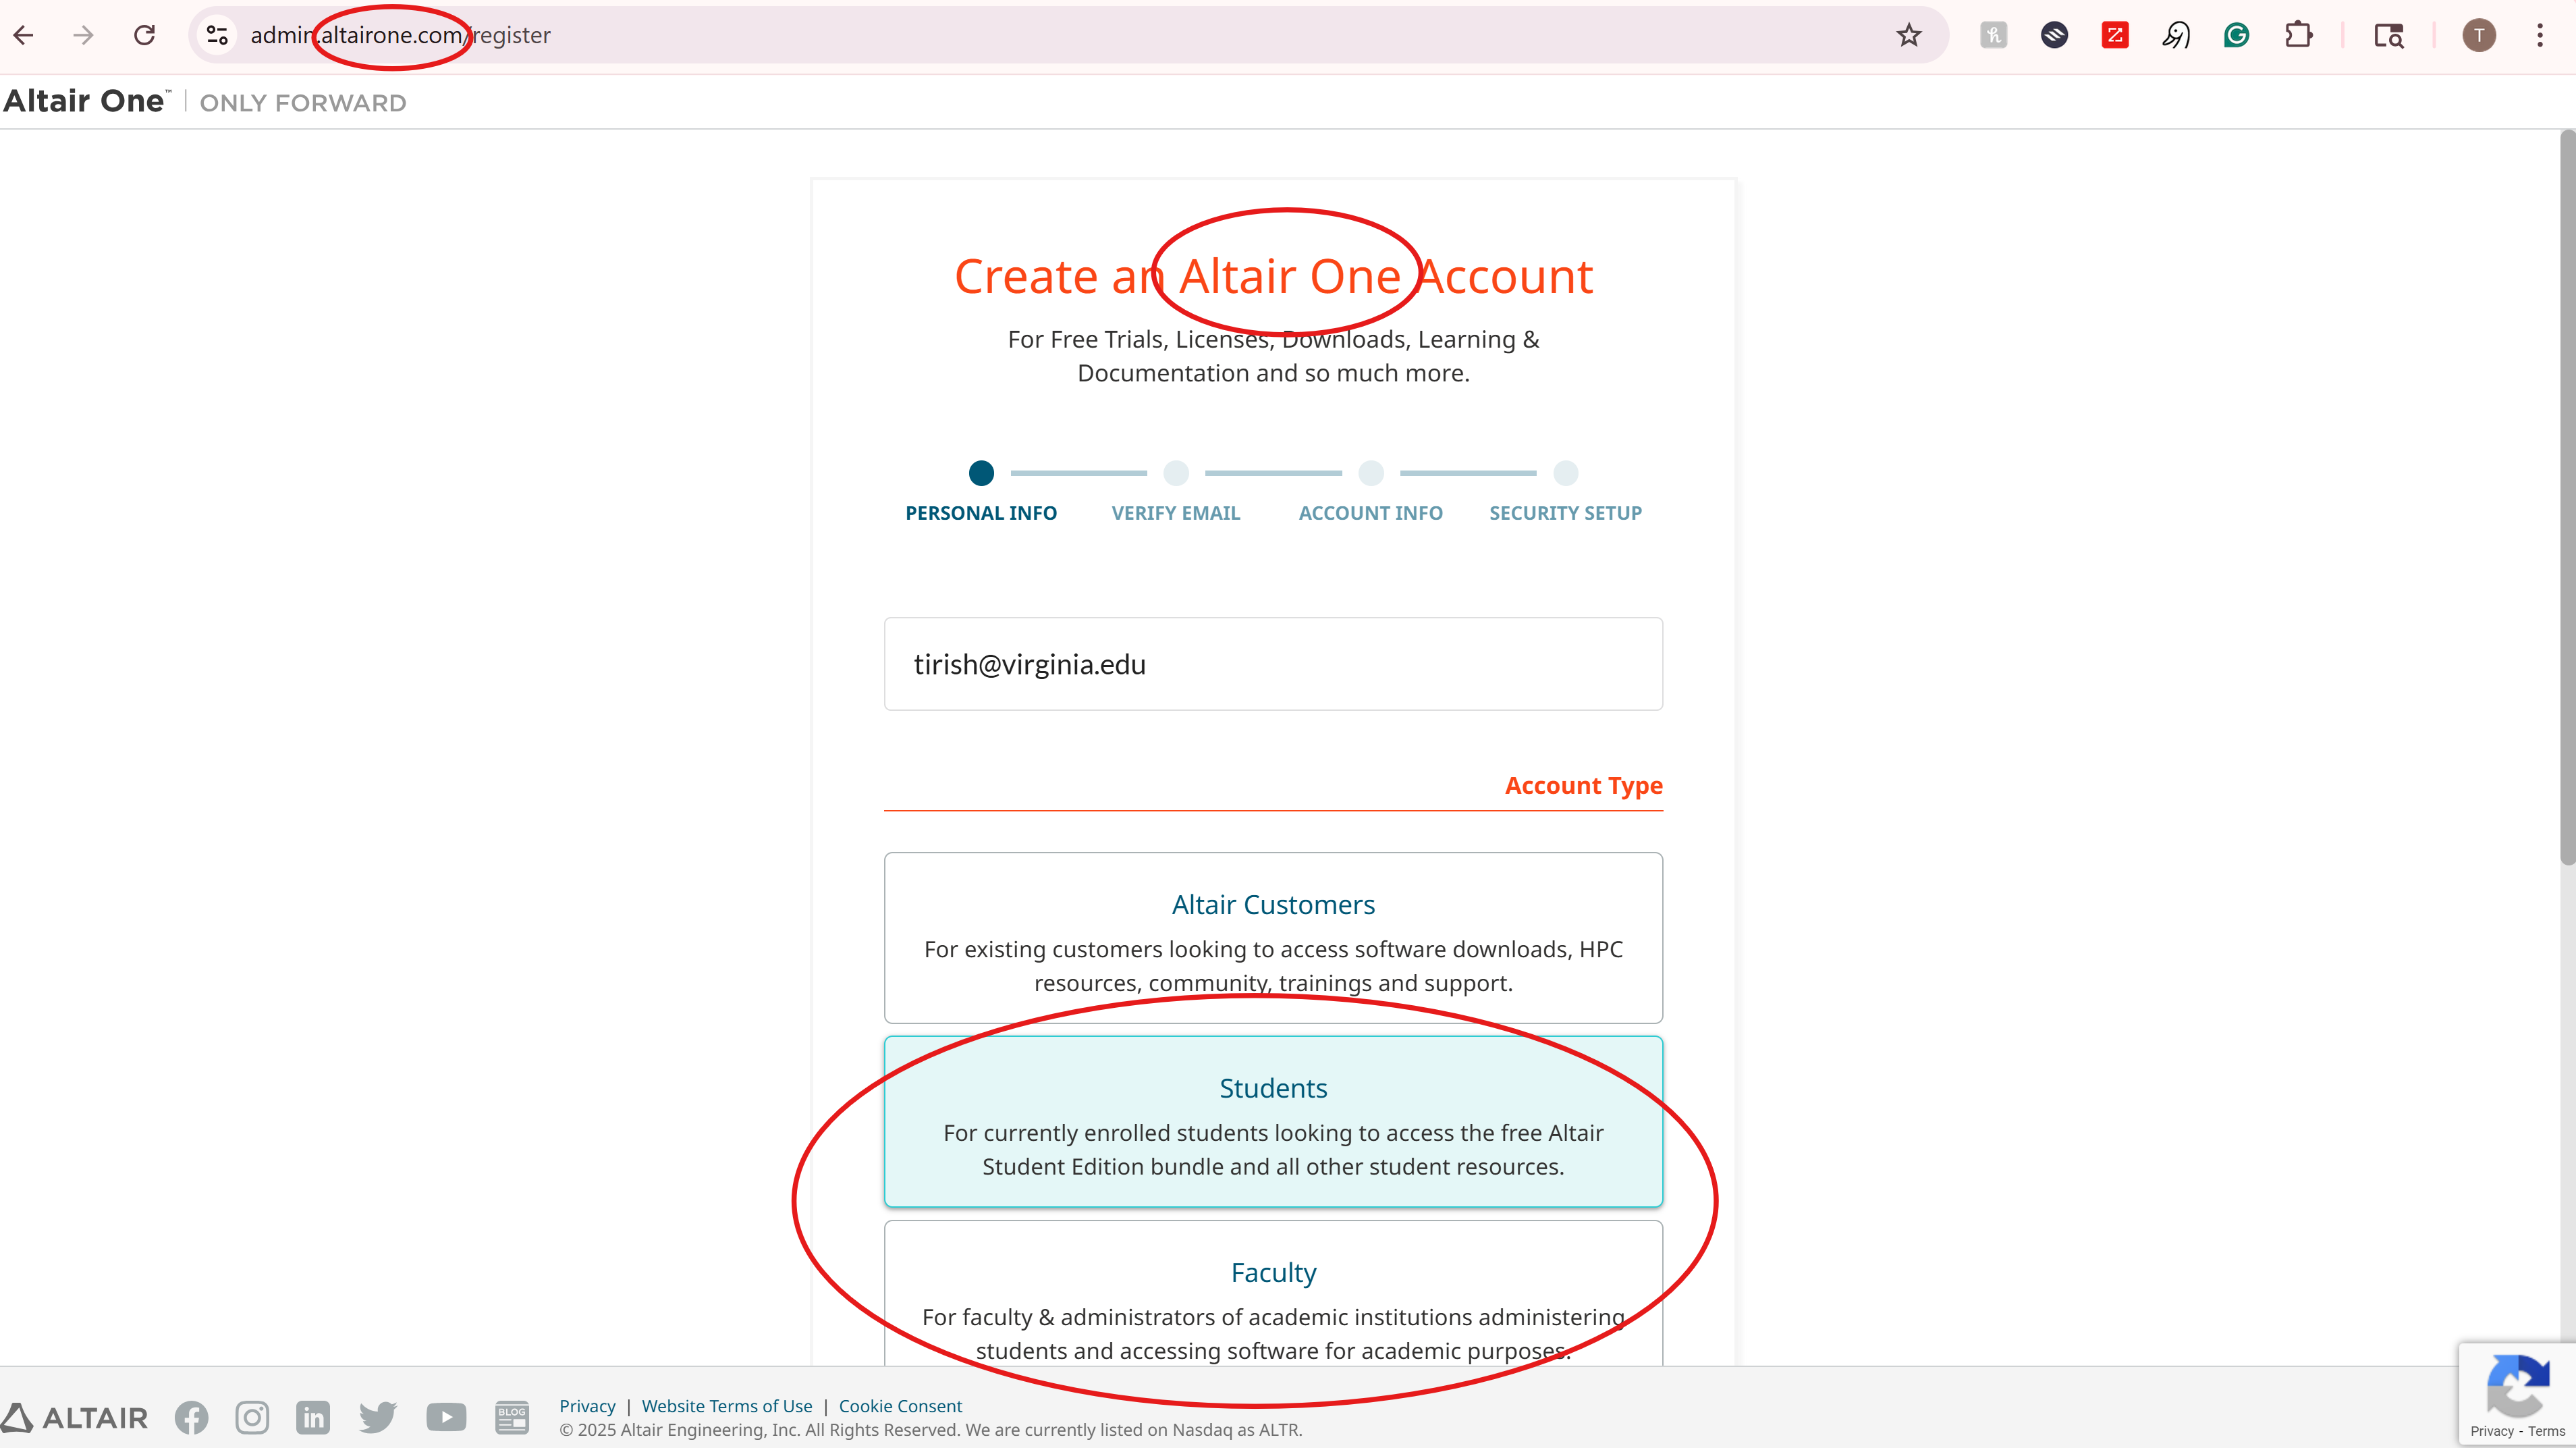Reload the registration page

click(x=145, y=35)
